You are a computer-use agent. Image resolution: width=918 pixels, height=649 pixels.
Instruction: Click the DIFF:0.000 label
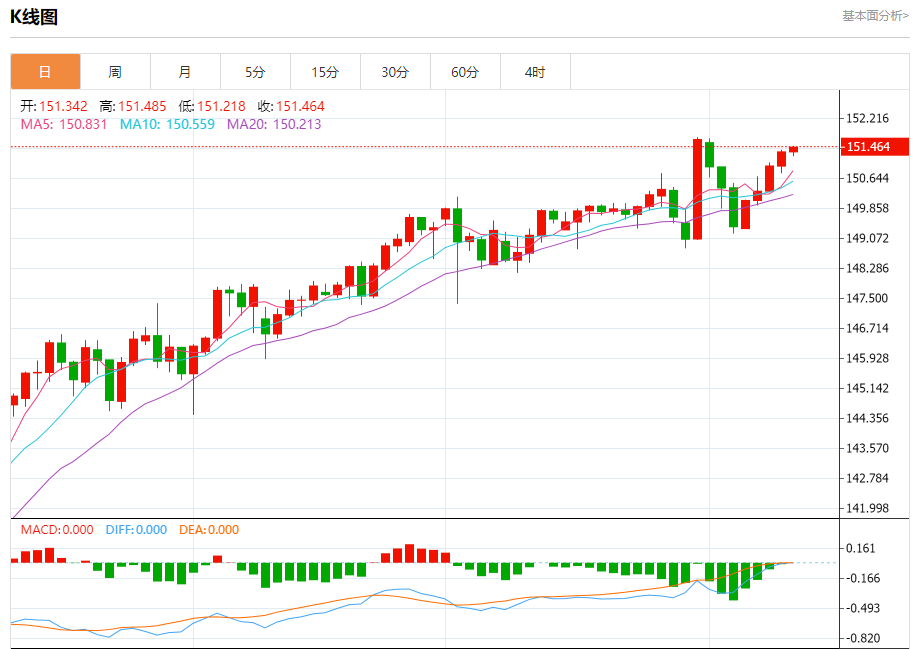[136, 530]
